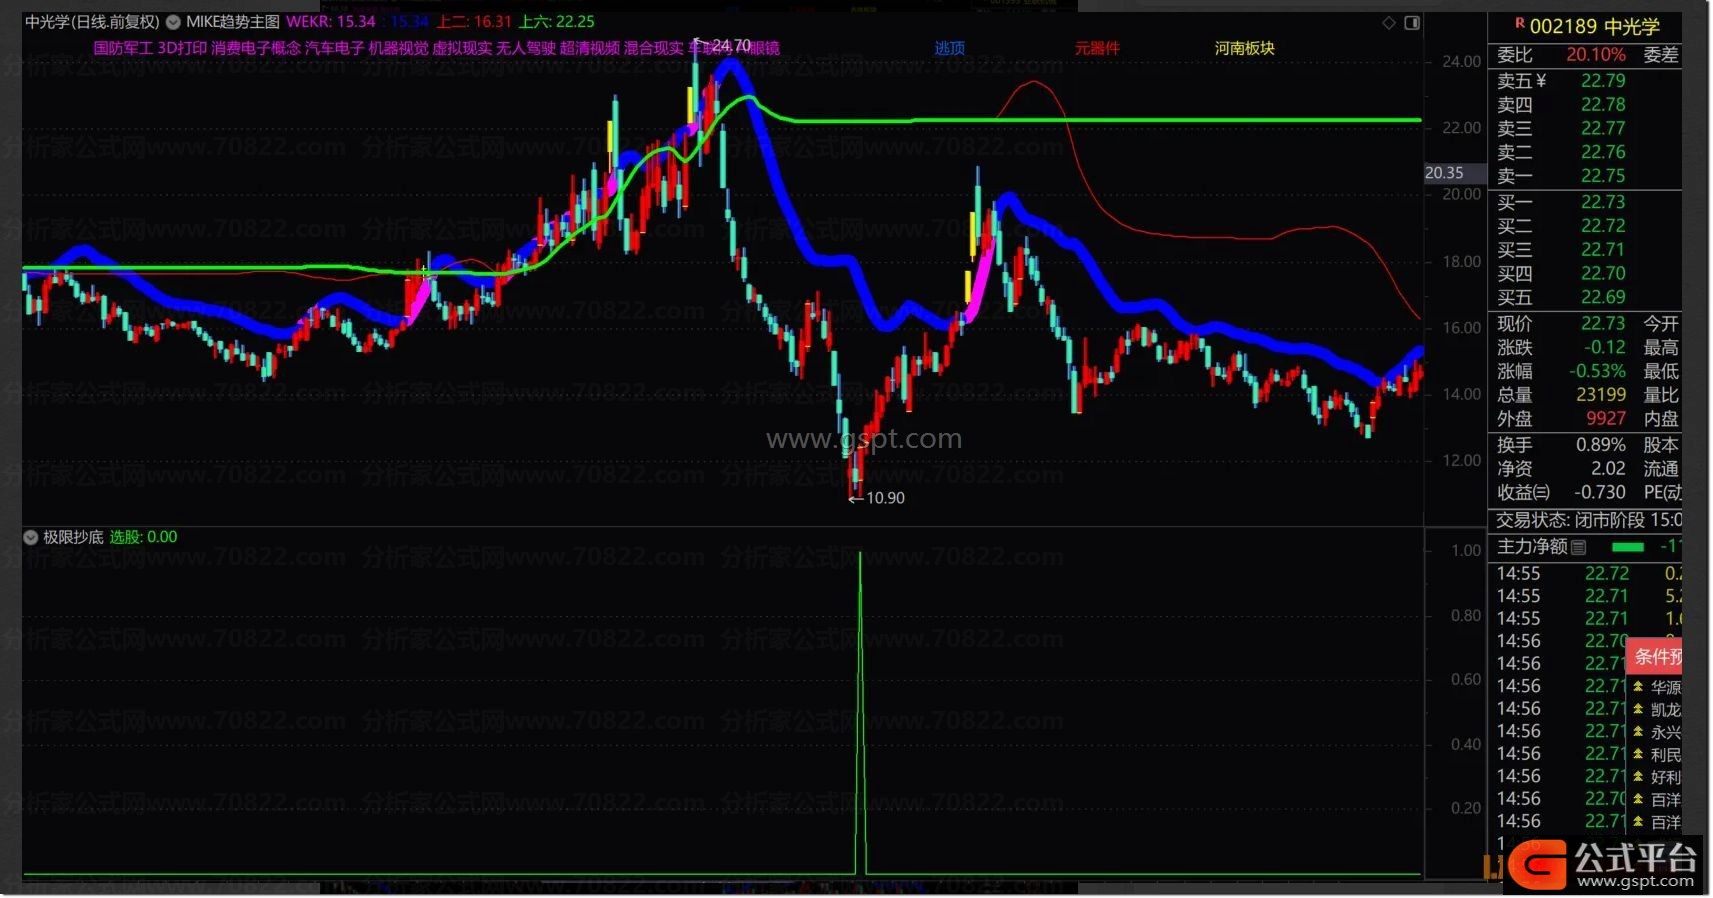Select the 国防军工 sector tag
The width and height of the screenshot is (1713, 898).
(x=123, y=48)
